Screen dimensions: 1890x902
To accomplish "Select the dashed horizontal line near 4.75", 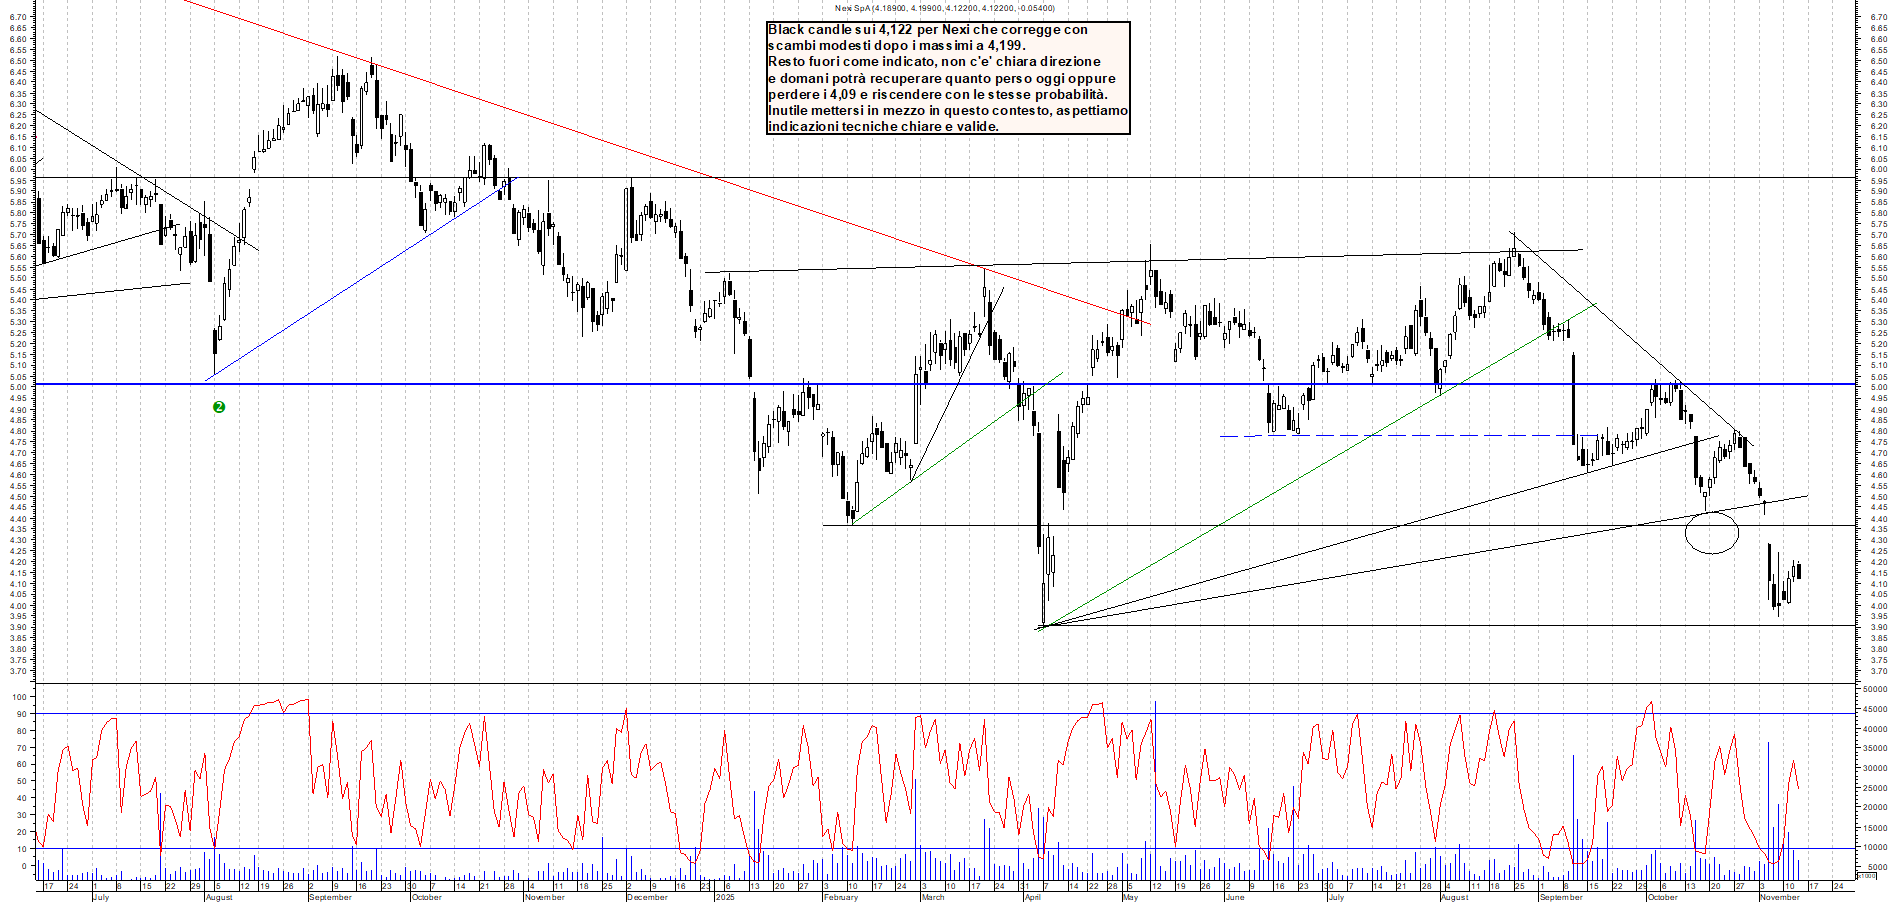I will coord(1400,436).
